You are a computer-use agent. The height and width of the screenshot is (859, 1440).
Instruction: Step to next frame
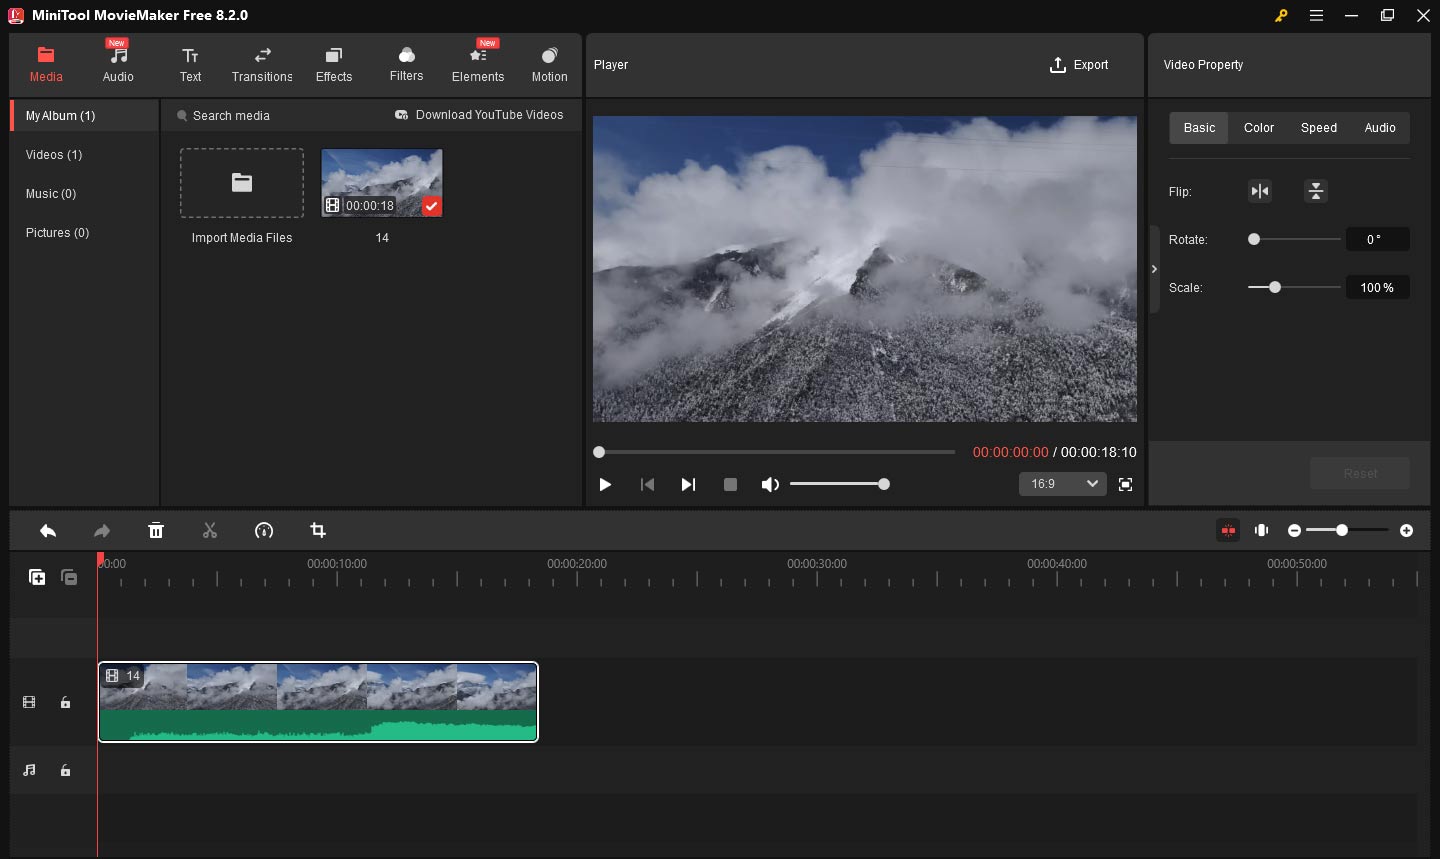(x=688, y=484)
